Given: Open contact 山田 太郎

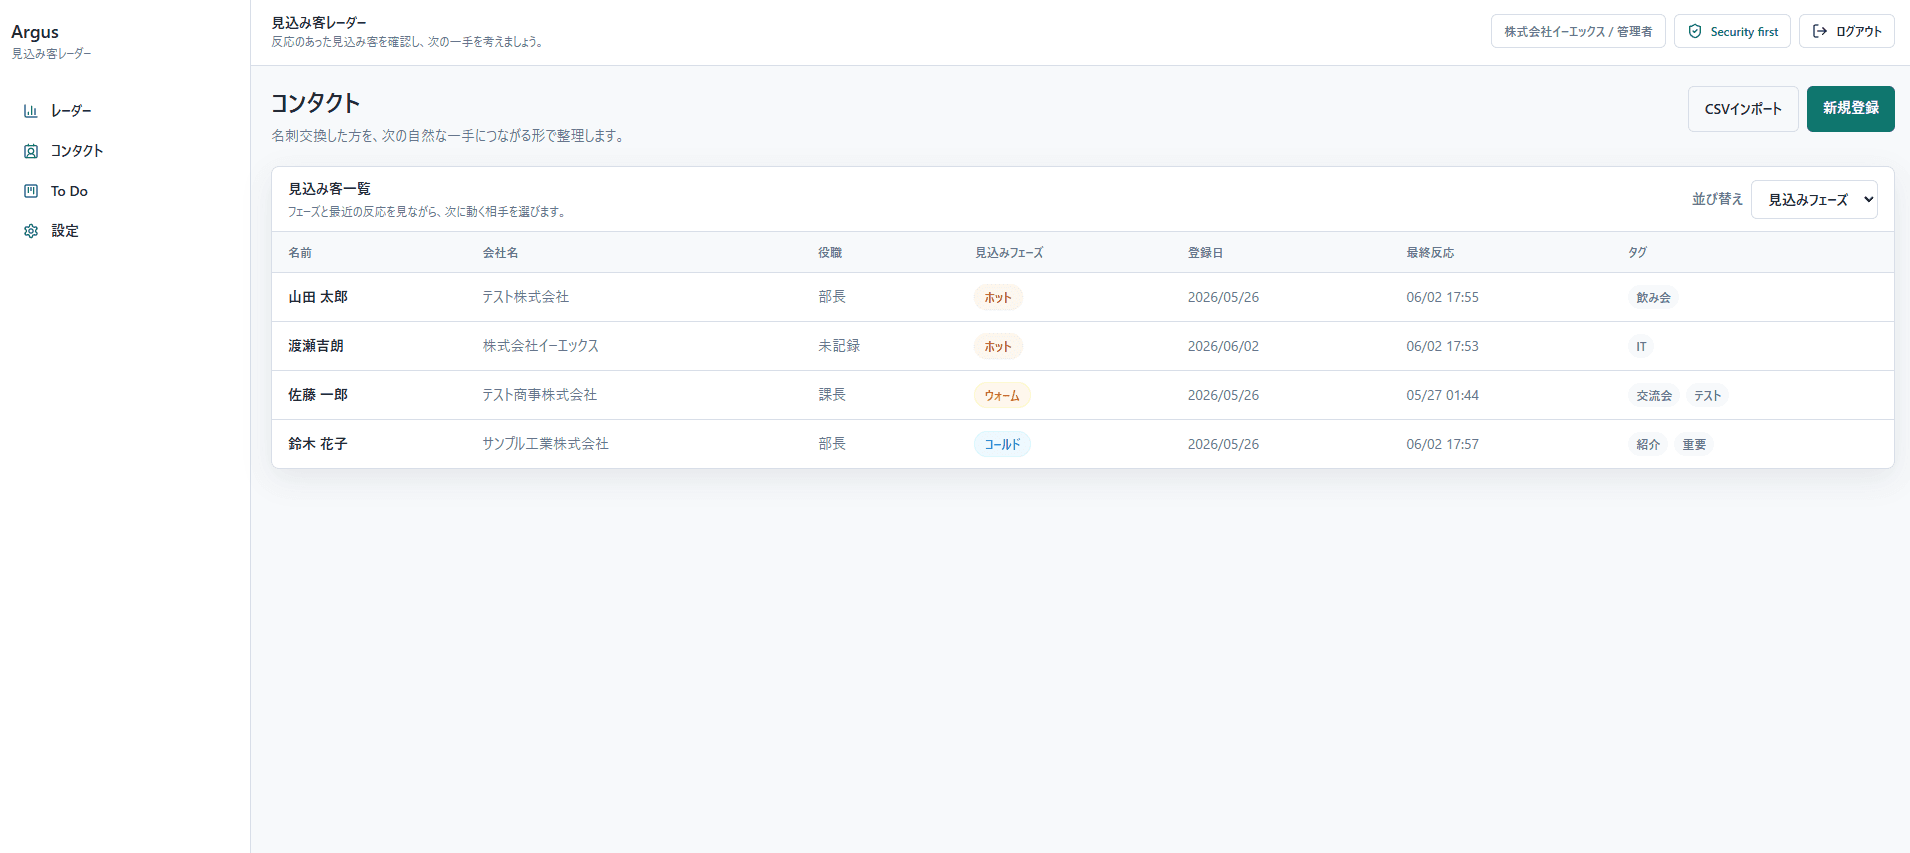Looking at the screenshot, I should (318, 297).
